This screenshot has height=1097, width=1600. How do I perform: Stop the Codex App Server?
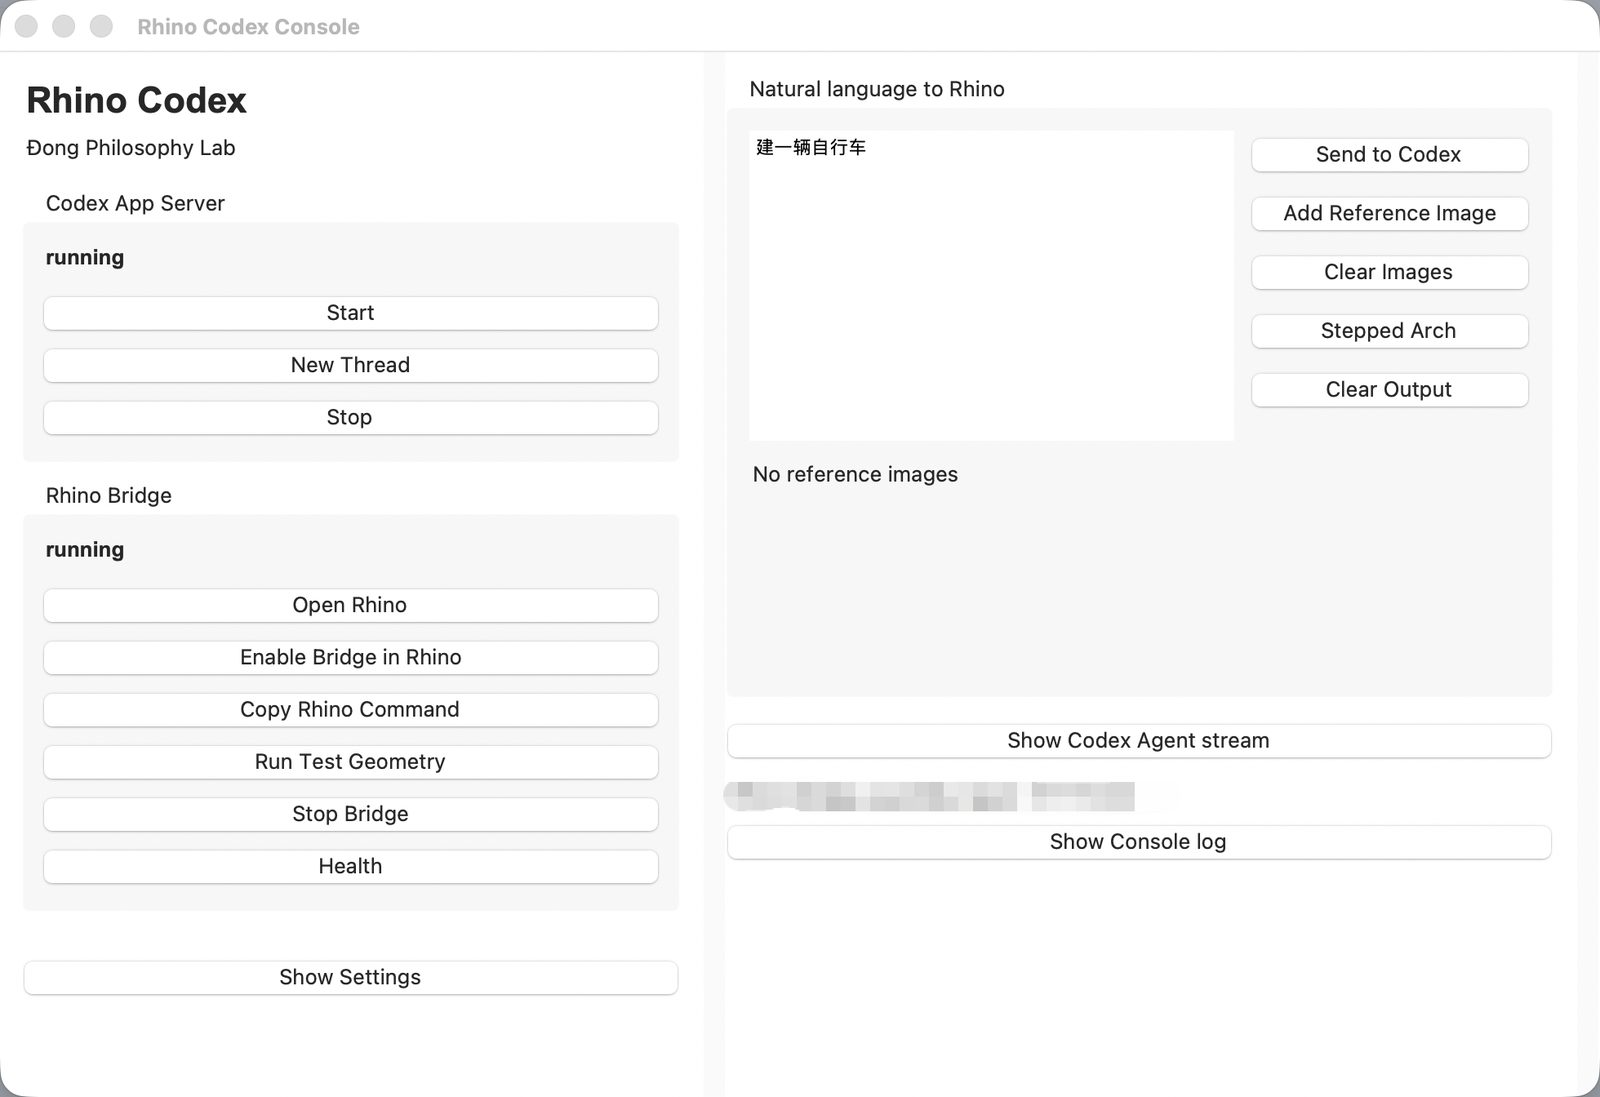[x=350, y=417]
